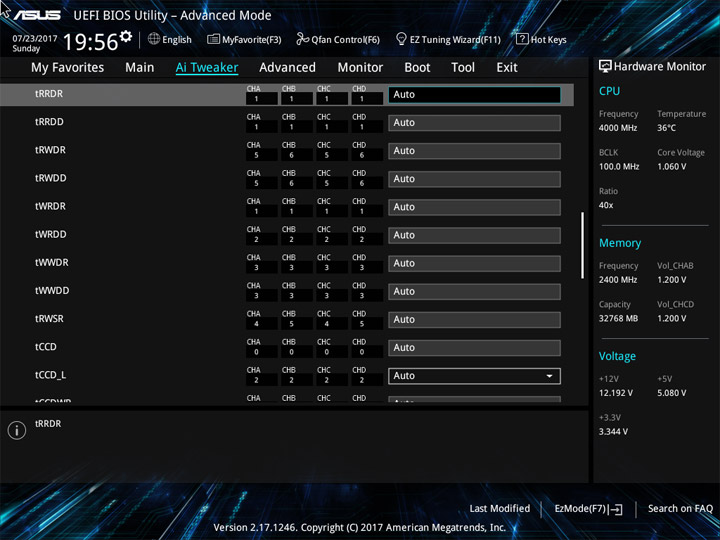The height and width of the screenshot is (540, 720).
Task: Select the tRWSR row label
Action: pos(49,319)
